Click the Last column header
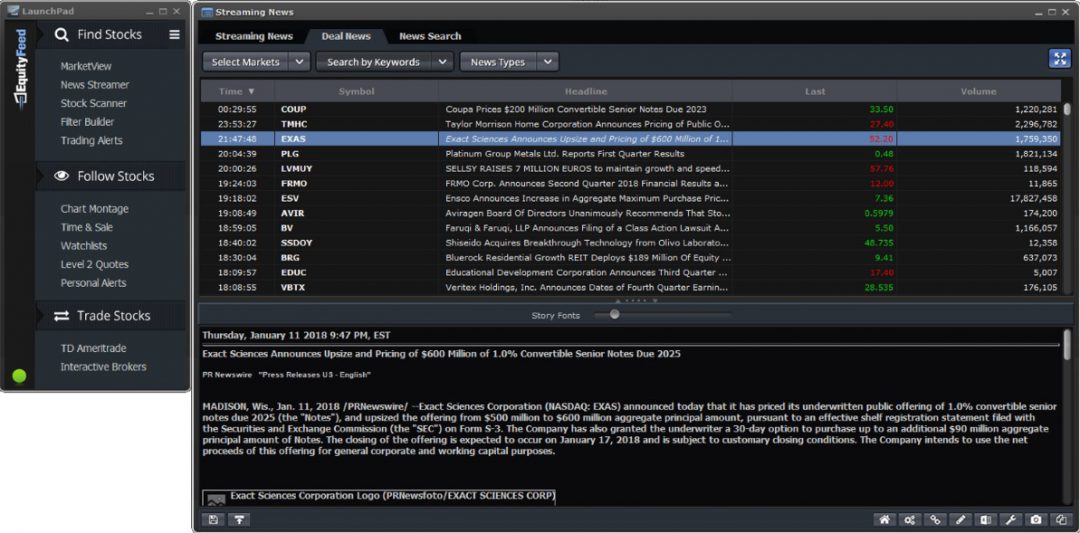This screenshot has width=1080, height=533. point(815,91)
